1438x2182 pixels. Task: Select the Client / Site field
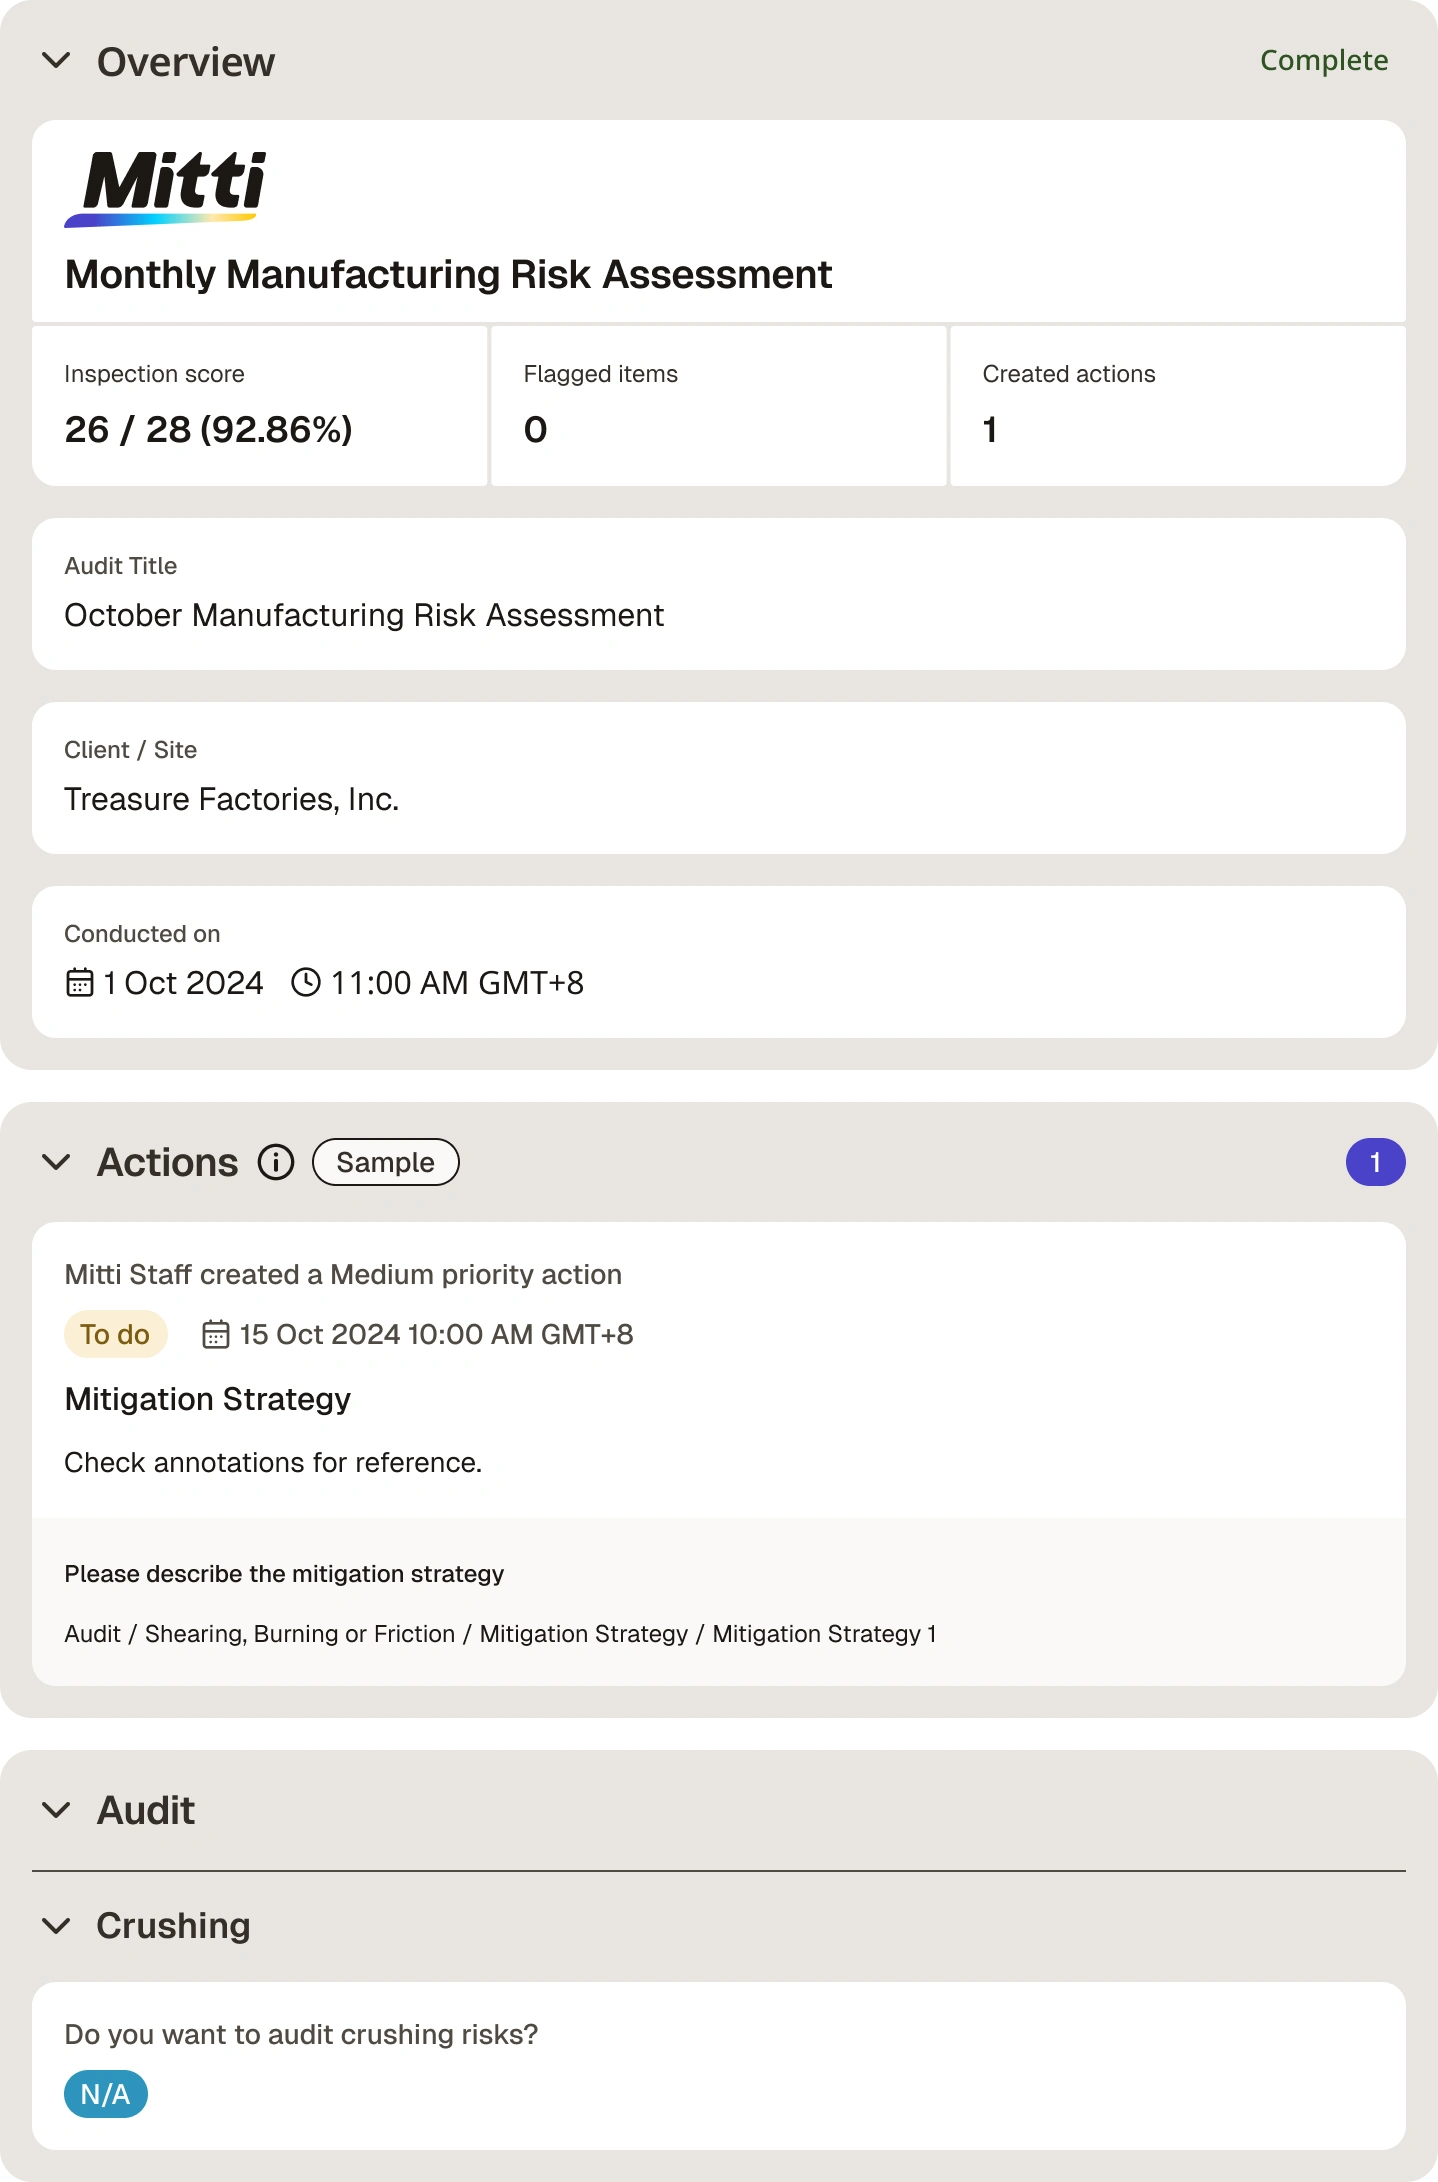tap(719, 778)
